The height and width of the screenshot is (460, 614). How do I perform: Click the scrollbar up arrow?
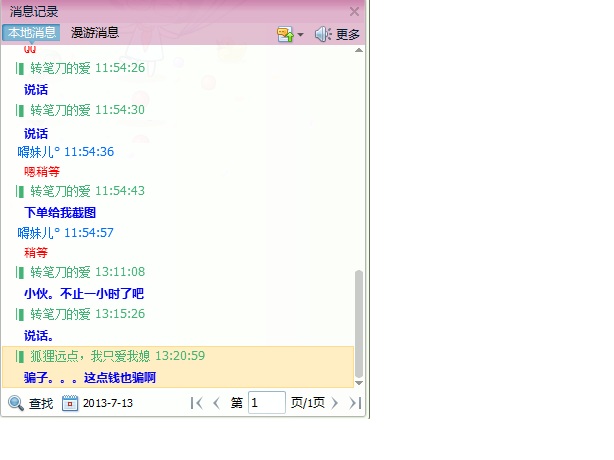[359, 51]
